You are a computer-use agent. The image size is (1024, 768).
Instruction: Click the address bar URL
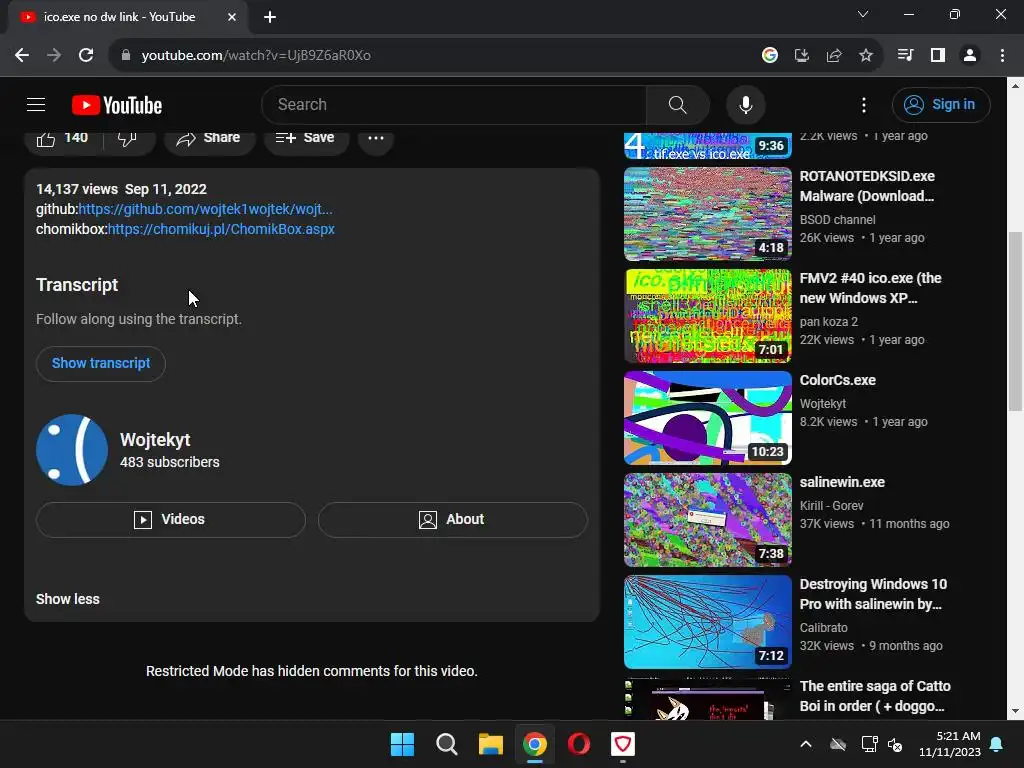(256, 56)
